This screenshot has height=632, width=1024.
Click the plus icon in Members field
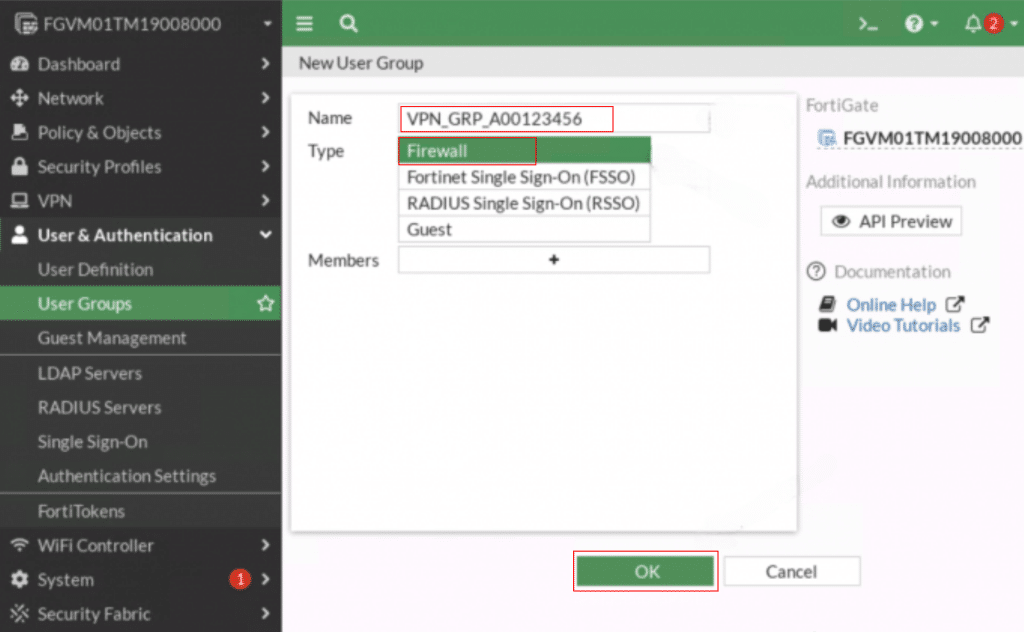click(x=554, y=260)
